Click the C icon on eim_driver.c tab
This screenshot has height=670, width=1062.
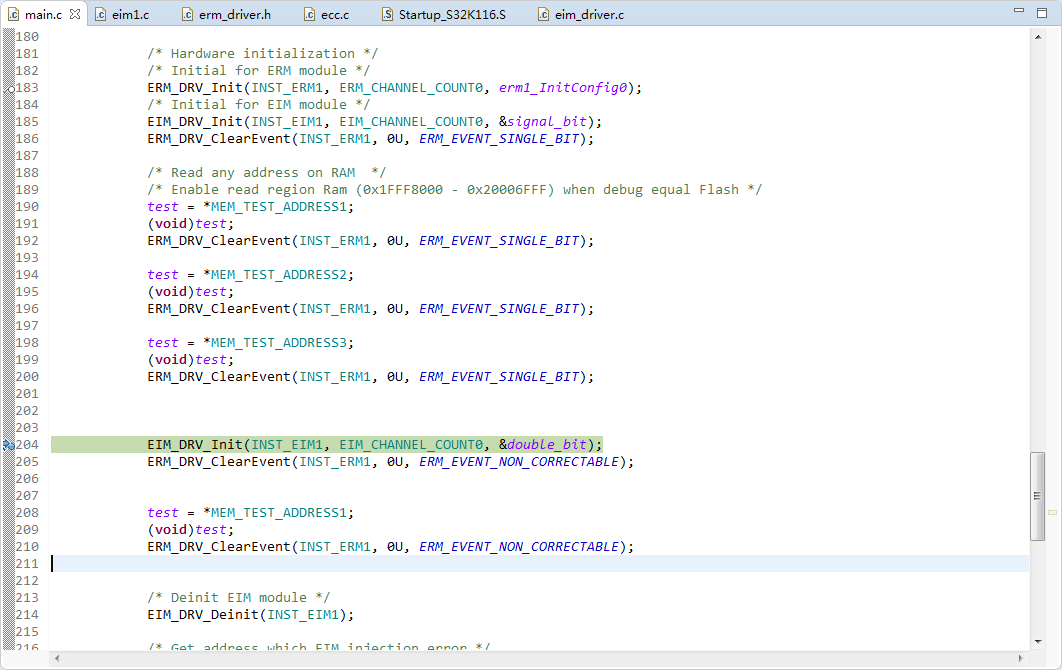543,14
